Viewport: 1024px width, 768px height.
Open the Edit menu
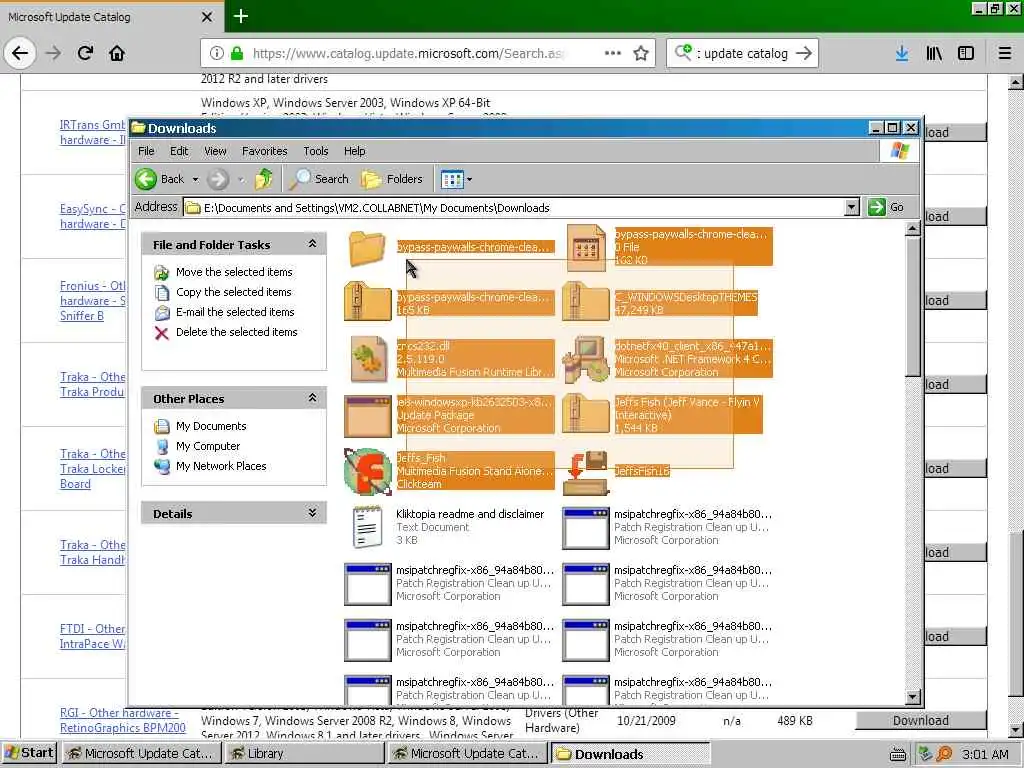pos(179,151)
